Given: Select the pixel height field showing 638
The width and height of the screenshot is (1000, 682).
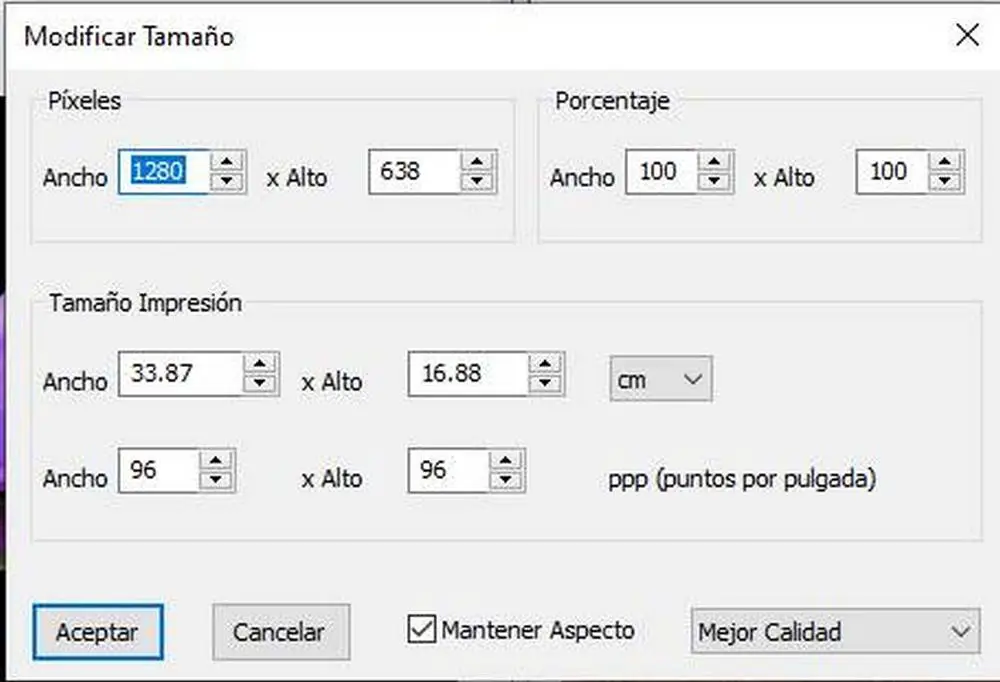Looking at the screenshot, I should 413,172.
